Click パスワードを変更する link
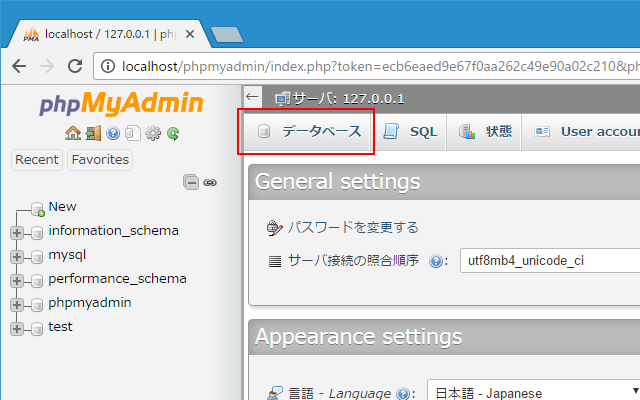640x400 pixels. [353, 227]
